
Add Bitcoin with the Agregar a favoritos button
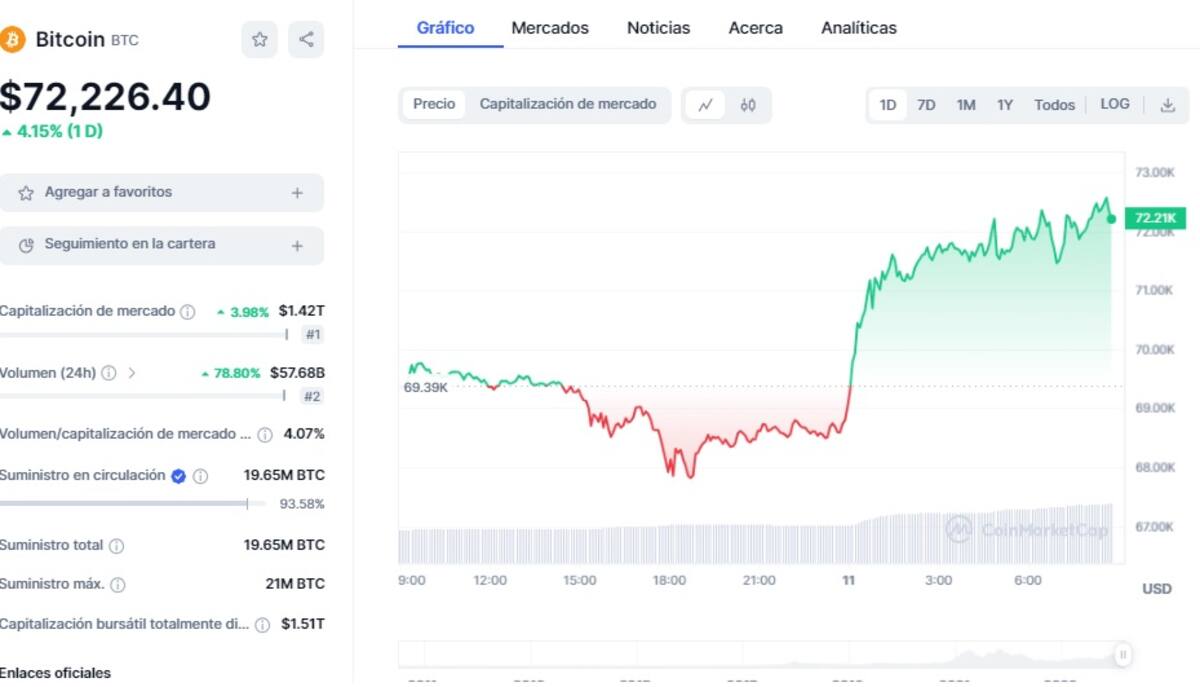tap(163, 192)
